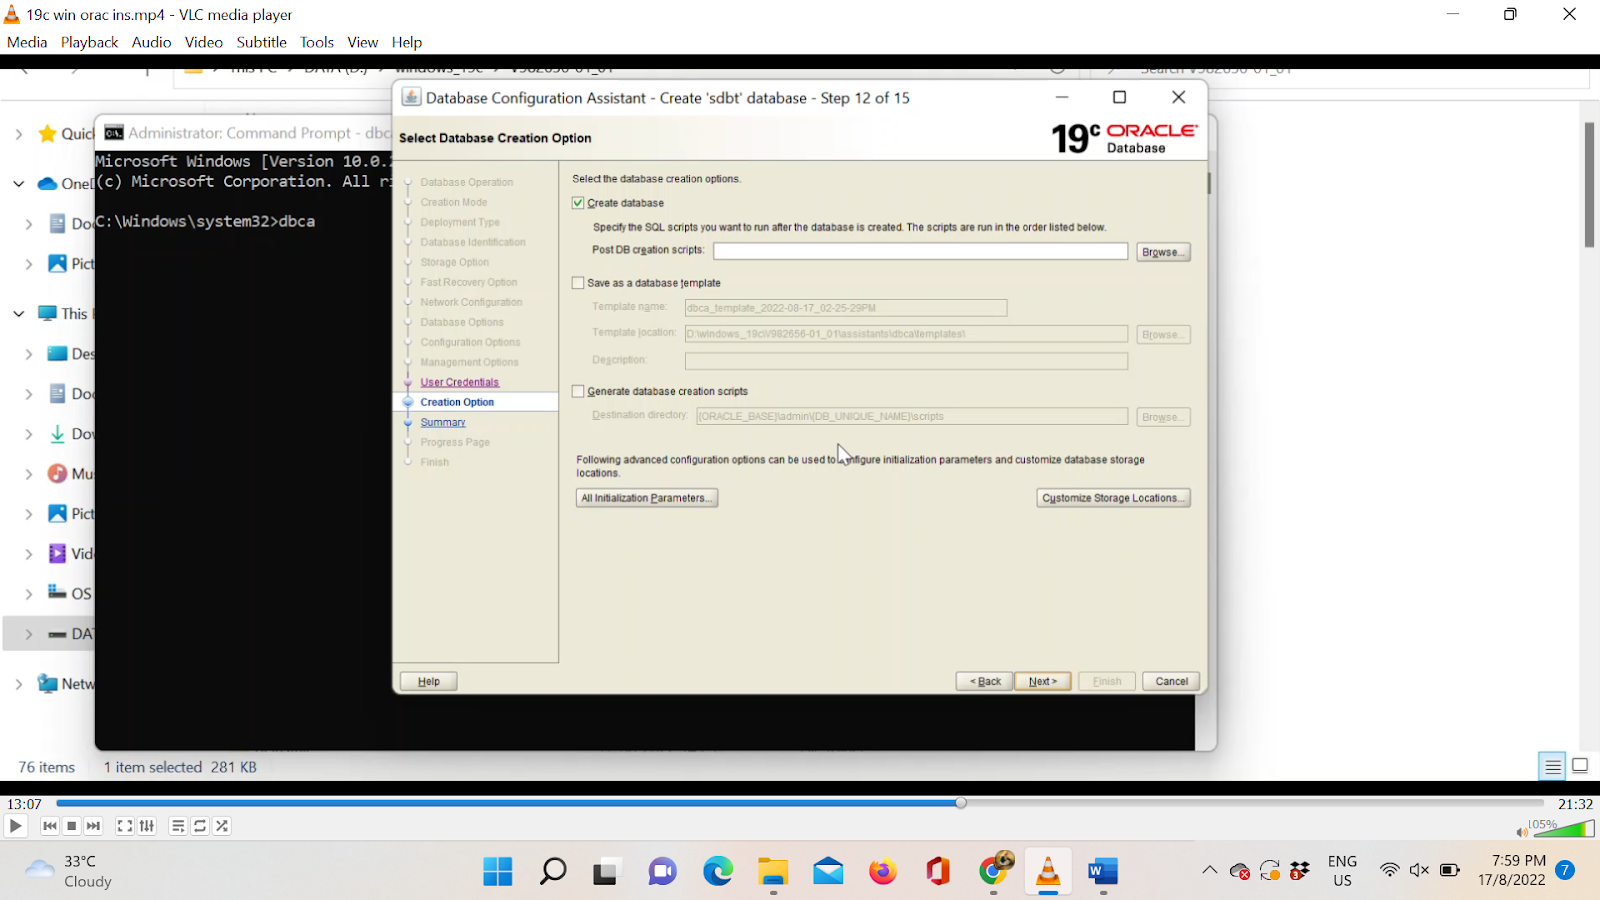Image resolution: width=1600 pixels, height=900 pixels.
Task: Click the Dropbox tray icon
Action: (1300, 871)
